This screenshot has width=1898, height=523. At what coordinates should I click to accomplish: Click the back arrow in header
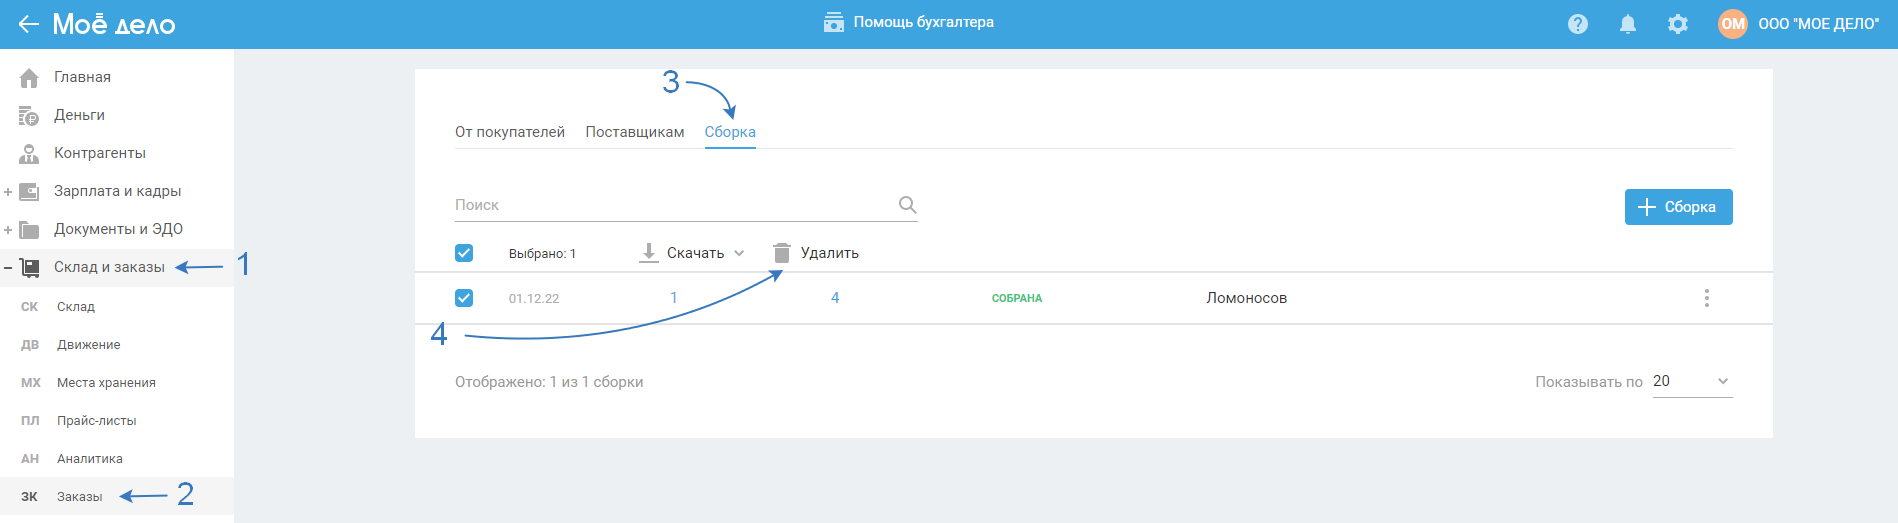[x=28, y=24]
